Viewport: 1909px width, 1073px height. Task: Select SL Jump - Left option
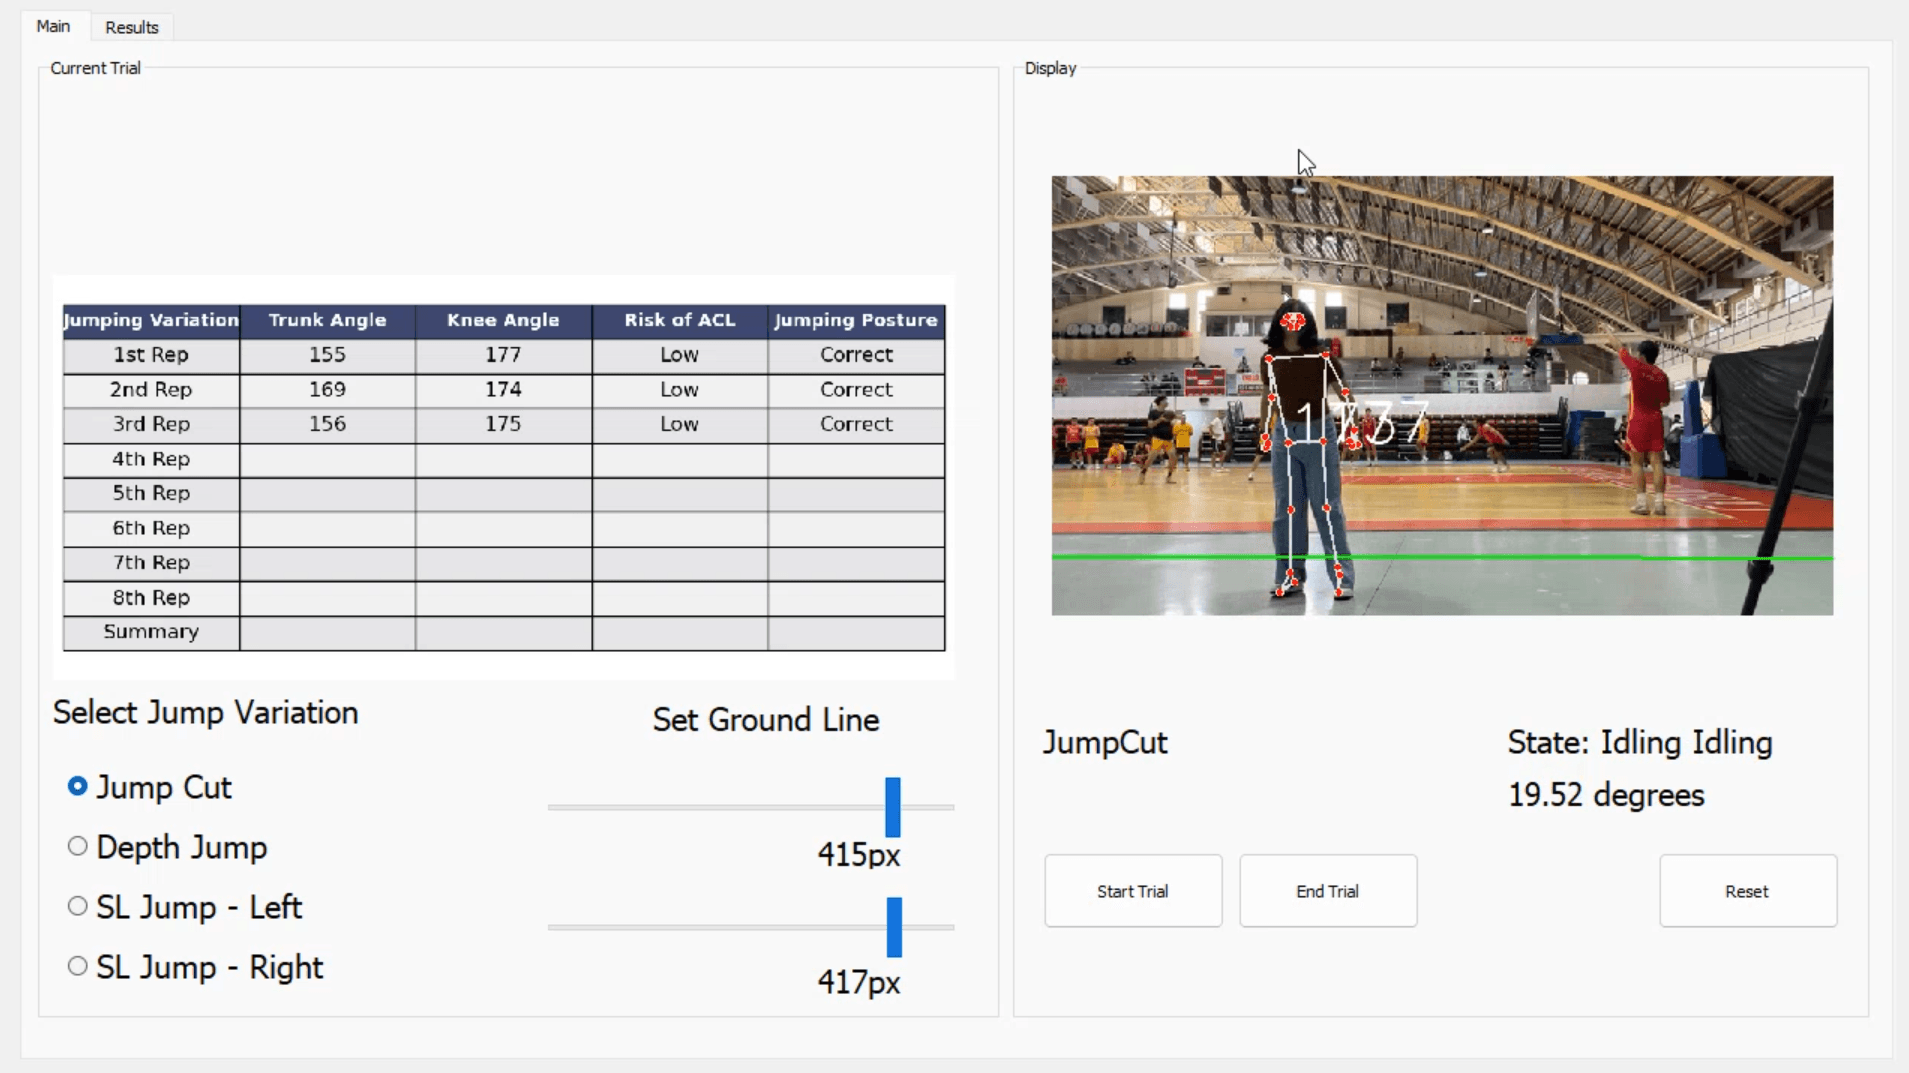(x=78, y=907)
